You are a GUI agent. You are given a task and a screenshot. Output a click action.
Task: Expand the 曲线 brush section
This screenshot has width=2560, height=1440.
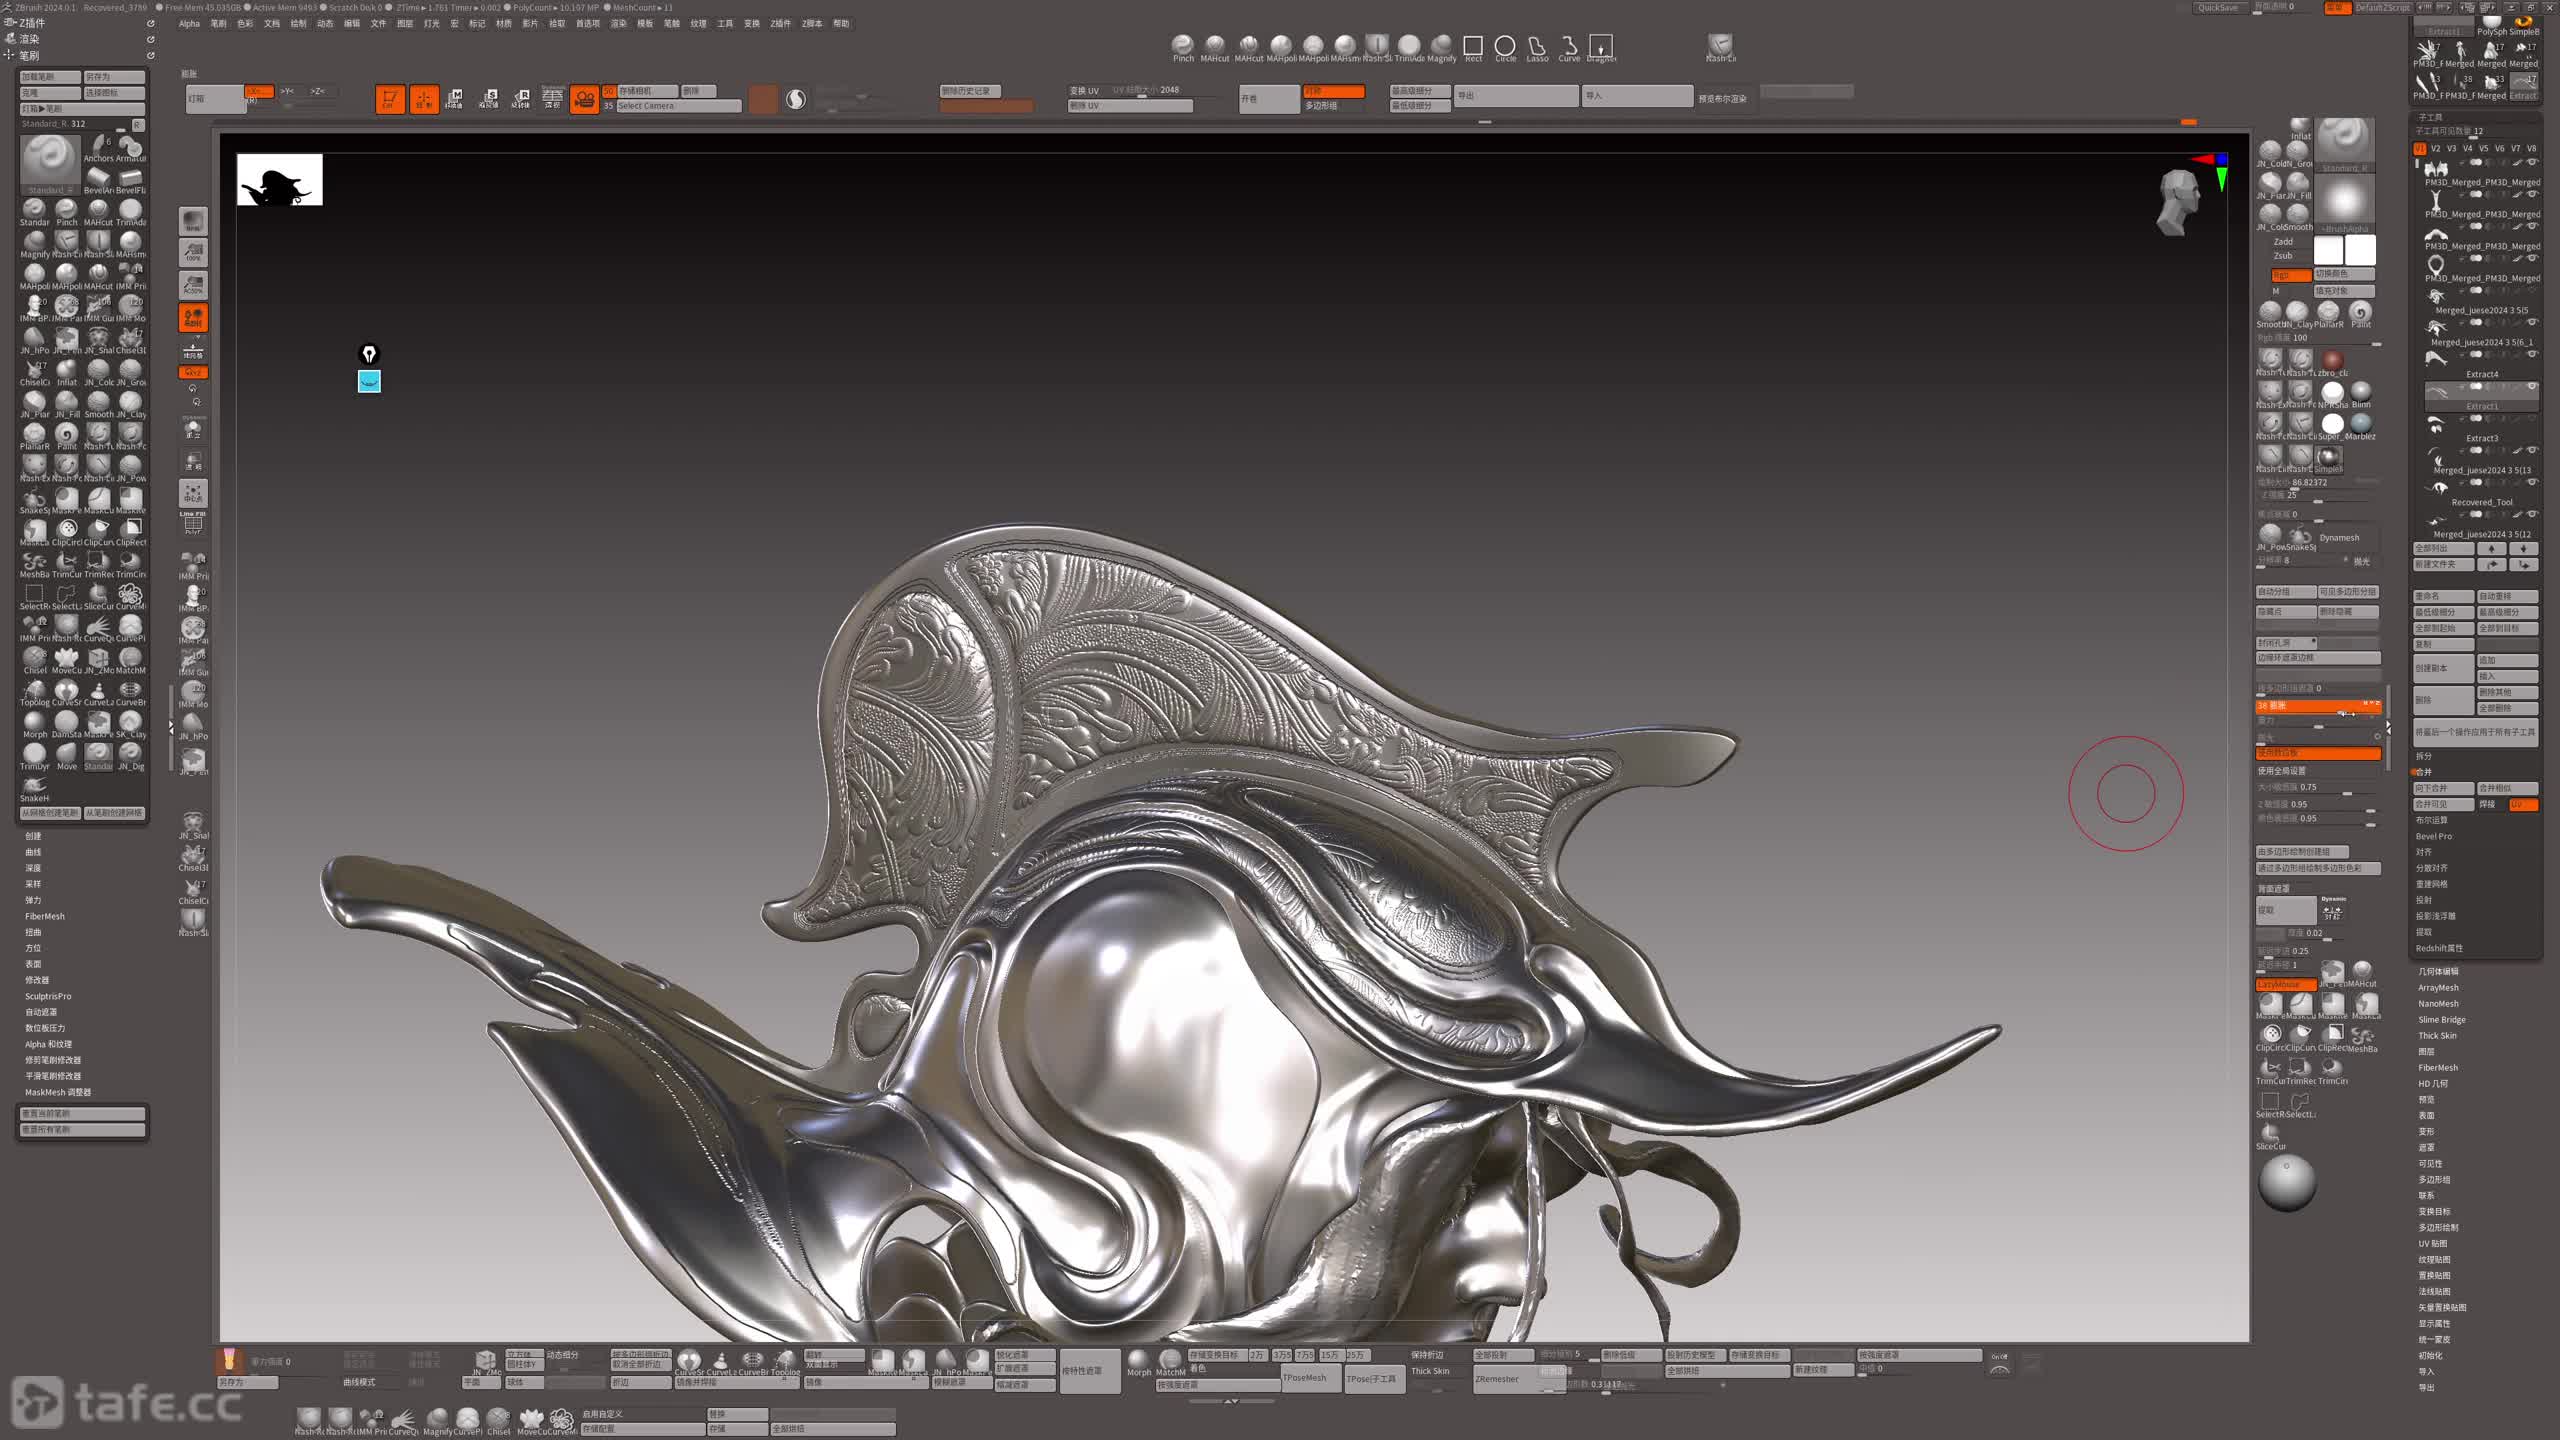(34, 852)
